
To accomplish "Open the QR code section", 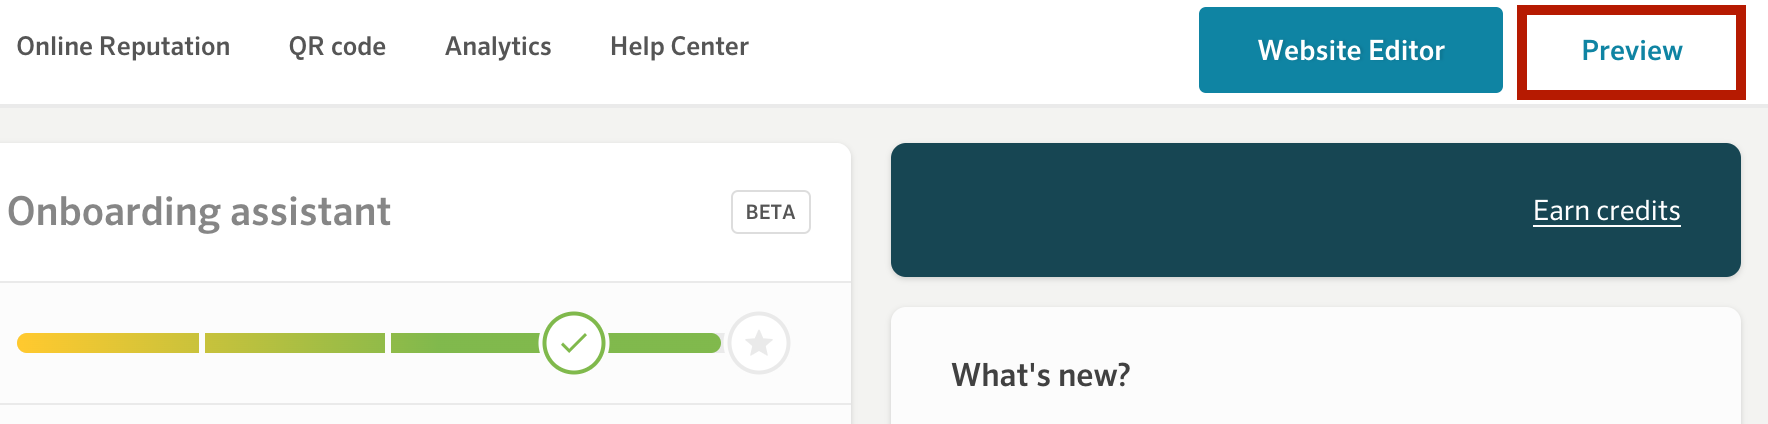I will [337, 47].
